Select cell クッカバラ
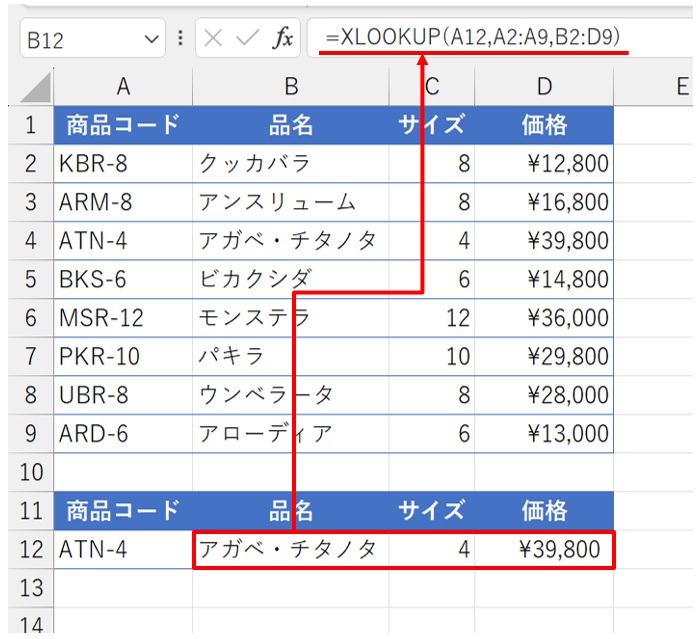Viewport: 700px width, 639px height. (x=291, y=163)
